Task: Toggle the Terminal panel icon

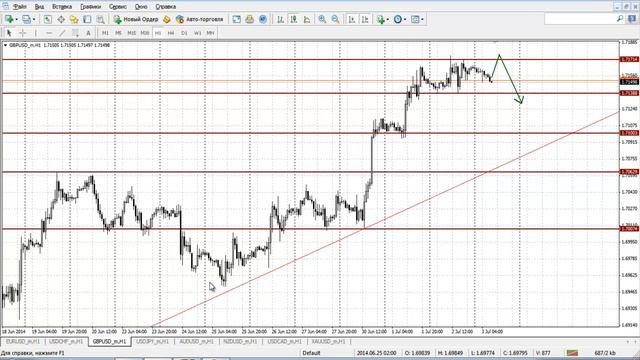Action: 87,19
